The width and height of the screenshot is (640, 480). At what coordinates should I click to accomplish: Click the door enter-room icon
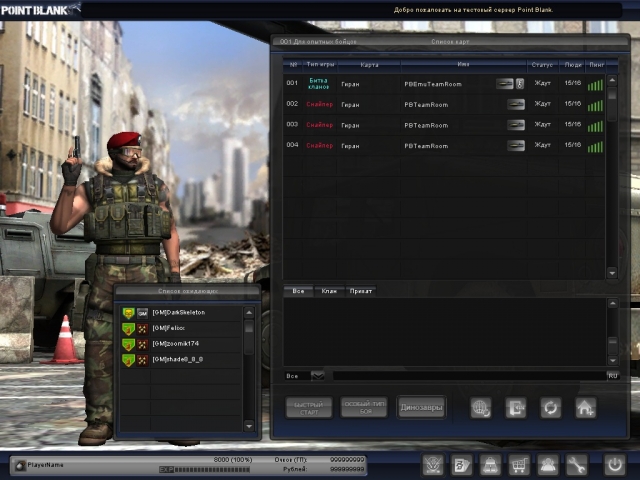516,407
